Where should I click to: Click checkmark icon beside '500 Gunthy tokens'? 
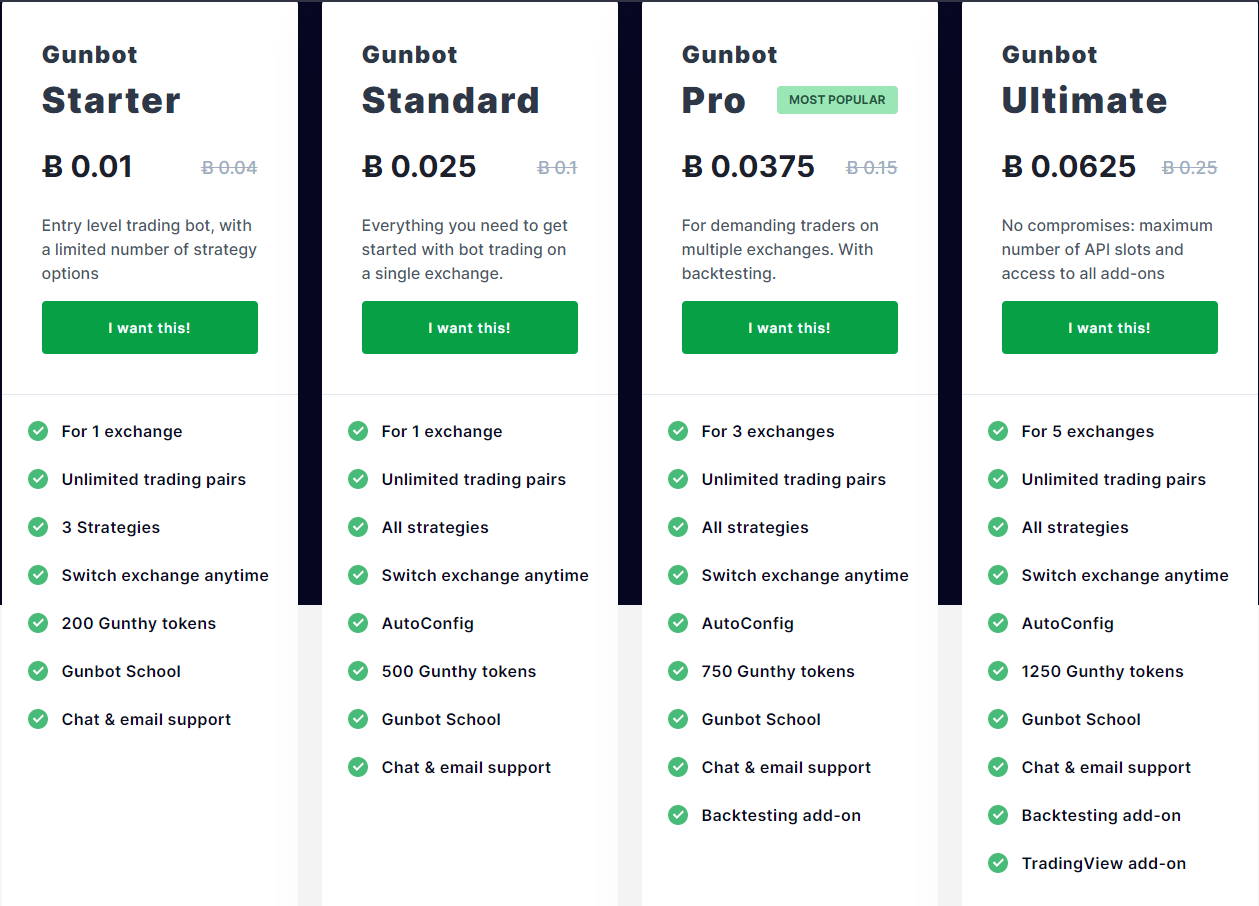[x=358, y=671]
